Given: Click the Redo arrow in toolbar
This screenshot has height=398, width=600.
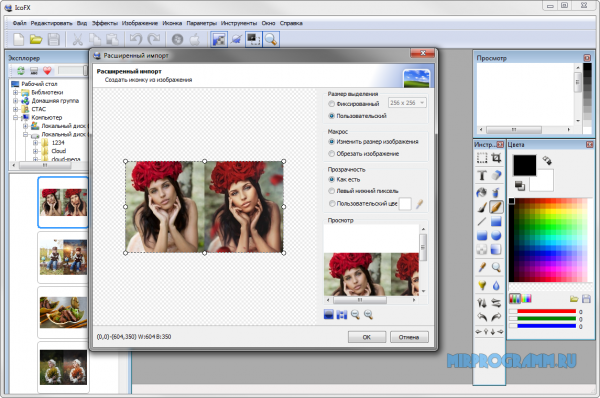Looking at the screenshot, I should pyautogui.click(x=154, y=39).
